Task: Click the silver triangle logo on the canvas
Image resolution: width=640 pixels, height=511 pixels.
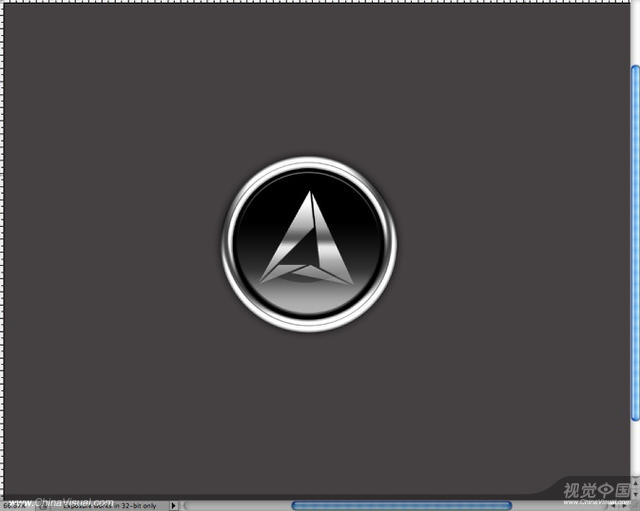Action: [x=307, y=239]
